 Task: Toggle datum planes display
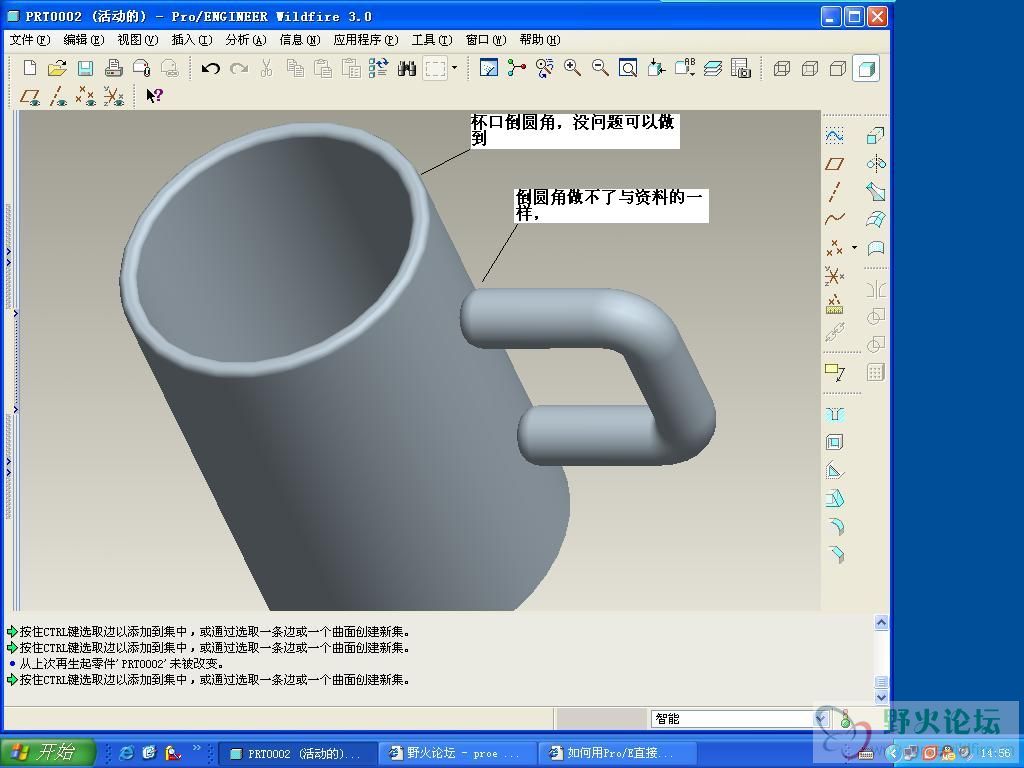coord(30,97)
